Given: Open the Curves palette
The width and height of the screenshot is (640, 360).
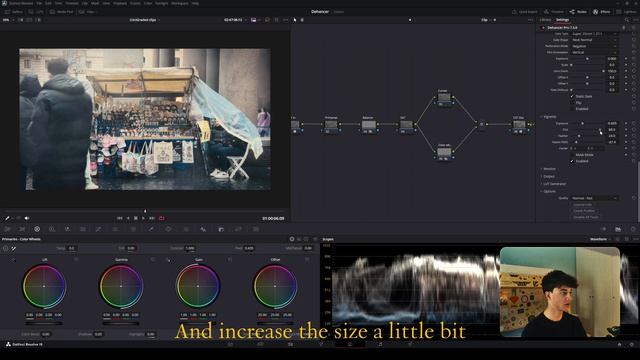Looking at the screenshot, I should (98, 229).
